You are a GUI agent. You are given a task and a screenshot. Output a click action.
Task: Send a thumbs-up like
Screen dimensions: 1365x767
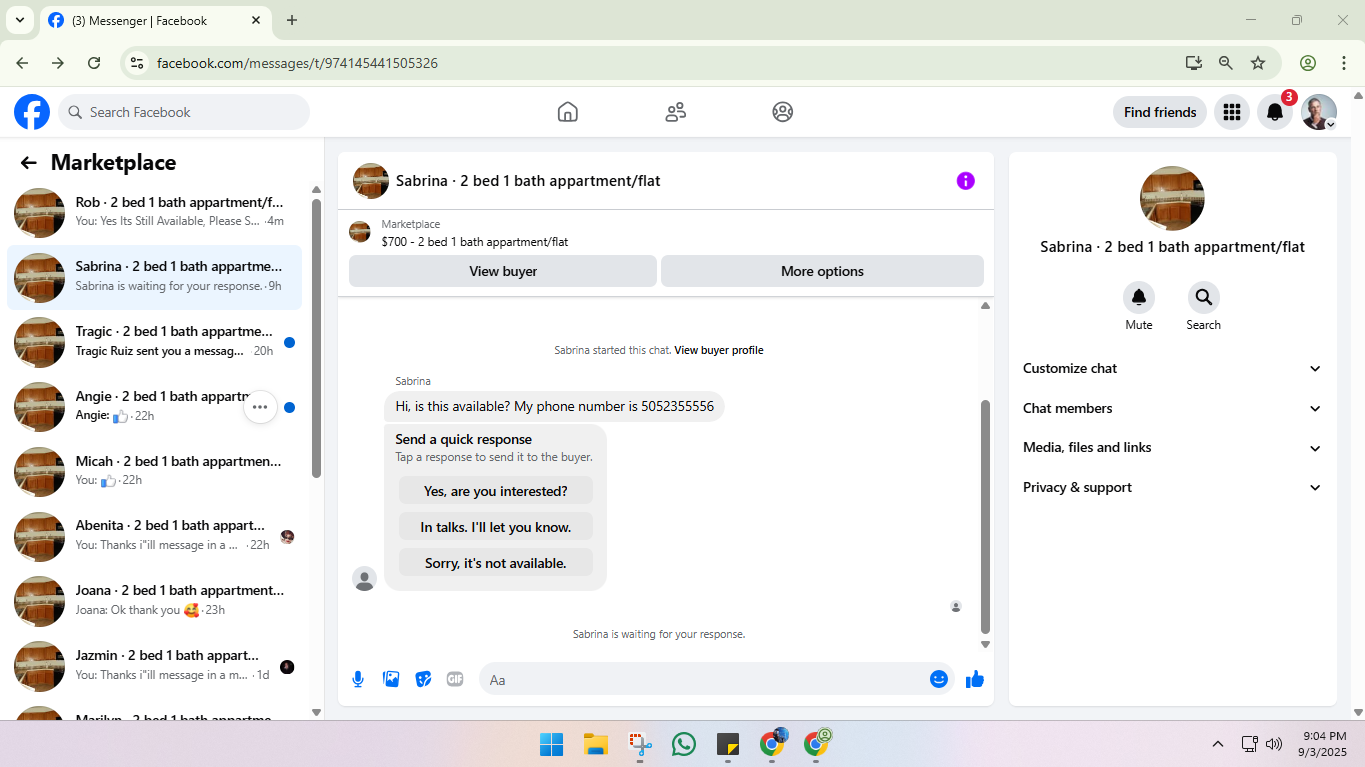coord(975,679)
